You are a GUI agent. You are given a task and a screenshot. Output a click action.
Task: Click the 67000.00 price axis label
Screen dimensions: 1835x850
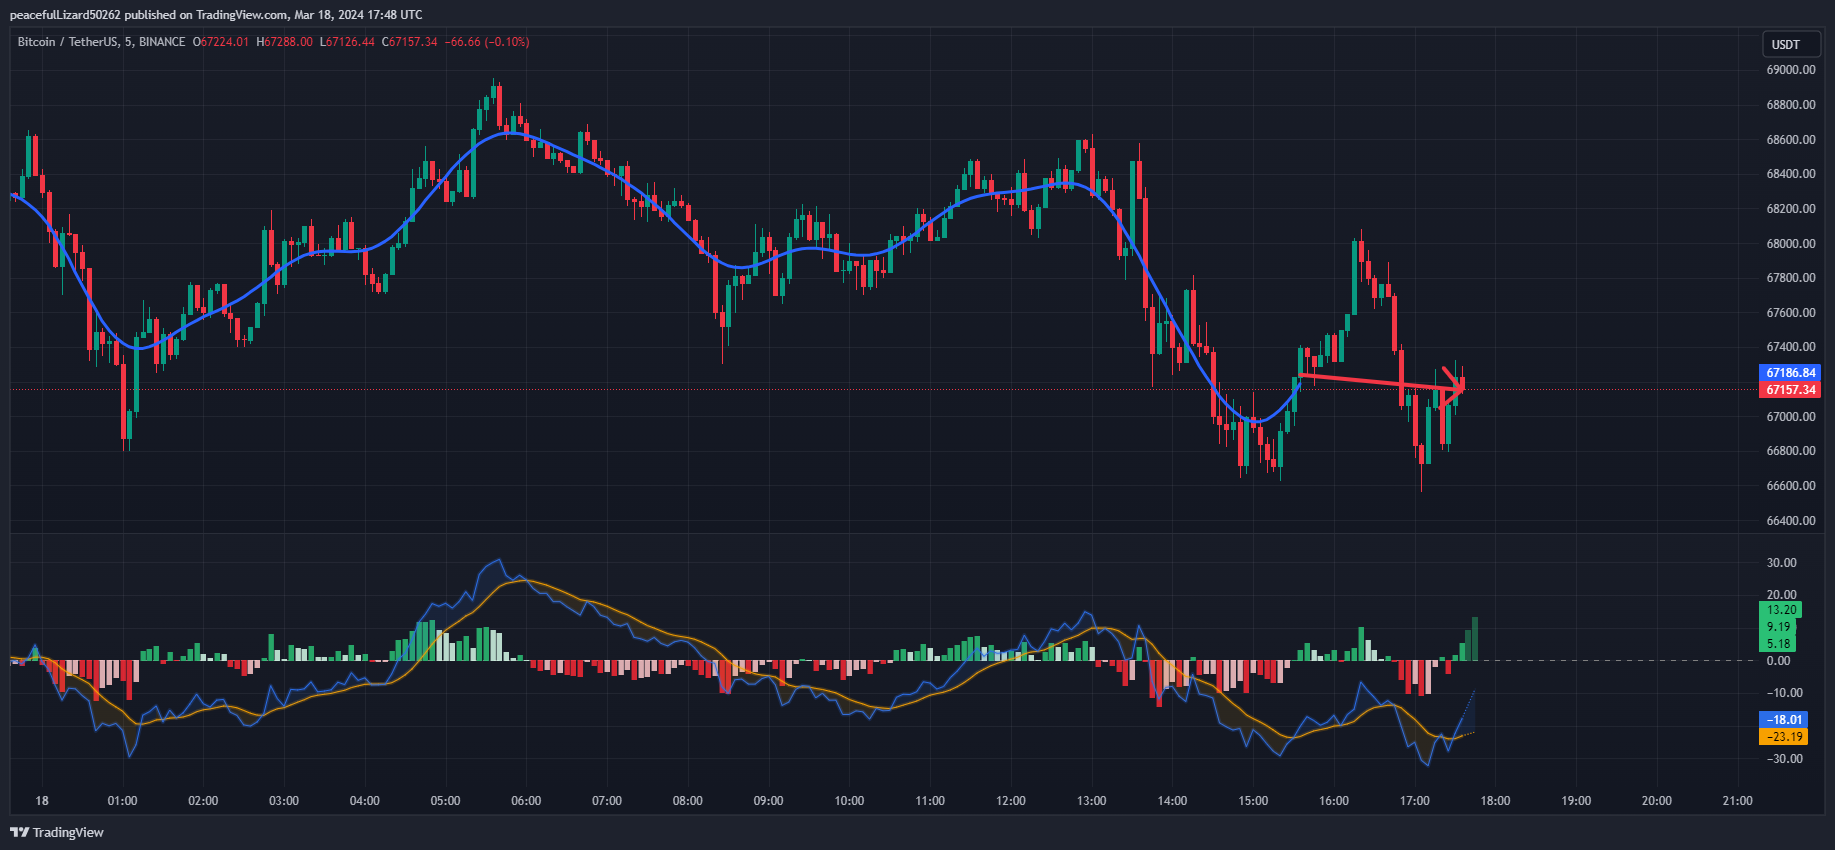click(x=1791, y=417)
